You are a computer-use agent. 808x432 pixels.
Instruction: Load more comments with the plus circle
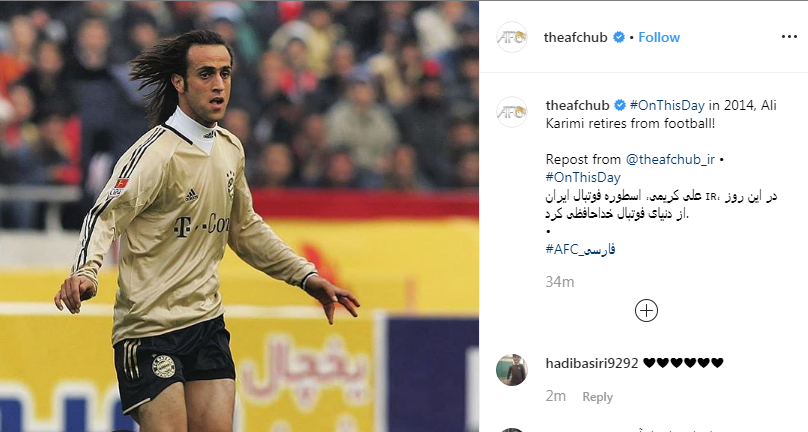[x=646, y=311]
